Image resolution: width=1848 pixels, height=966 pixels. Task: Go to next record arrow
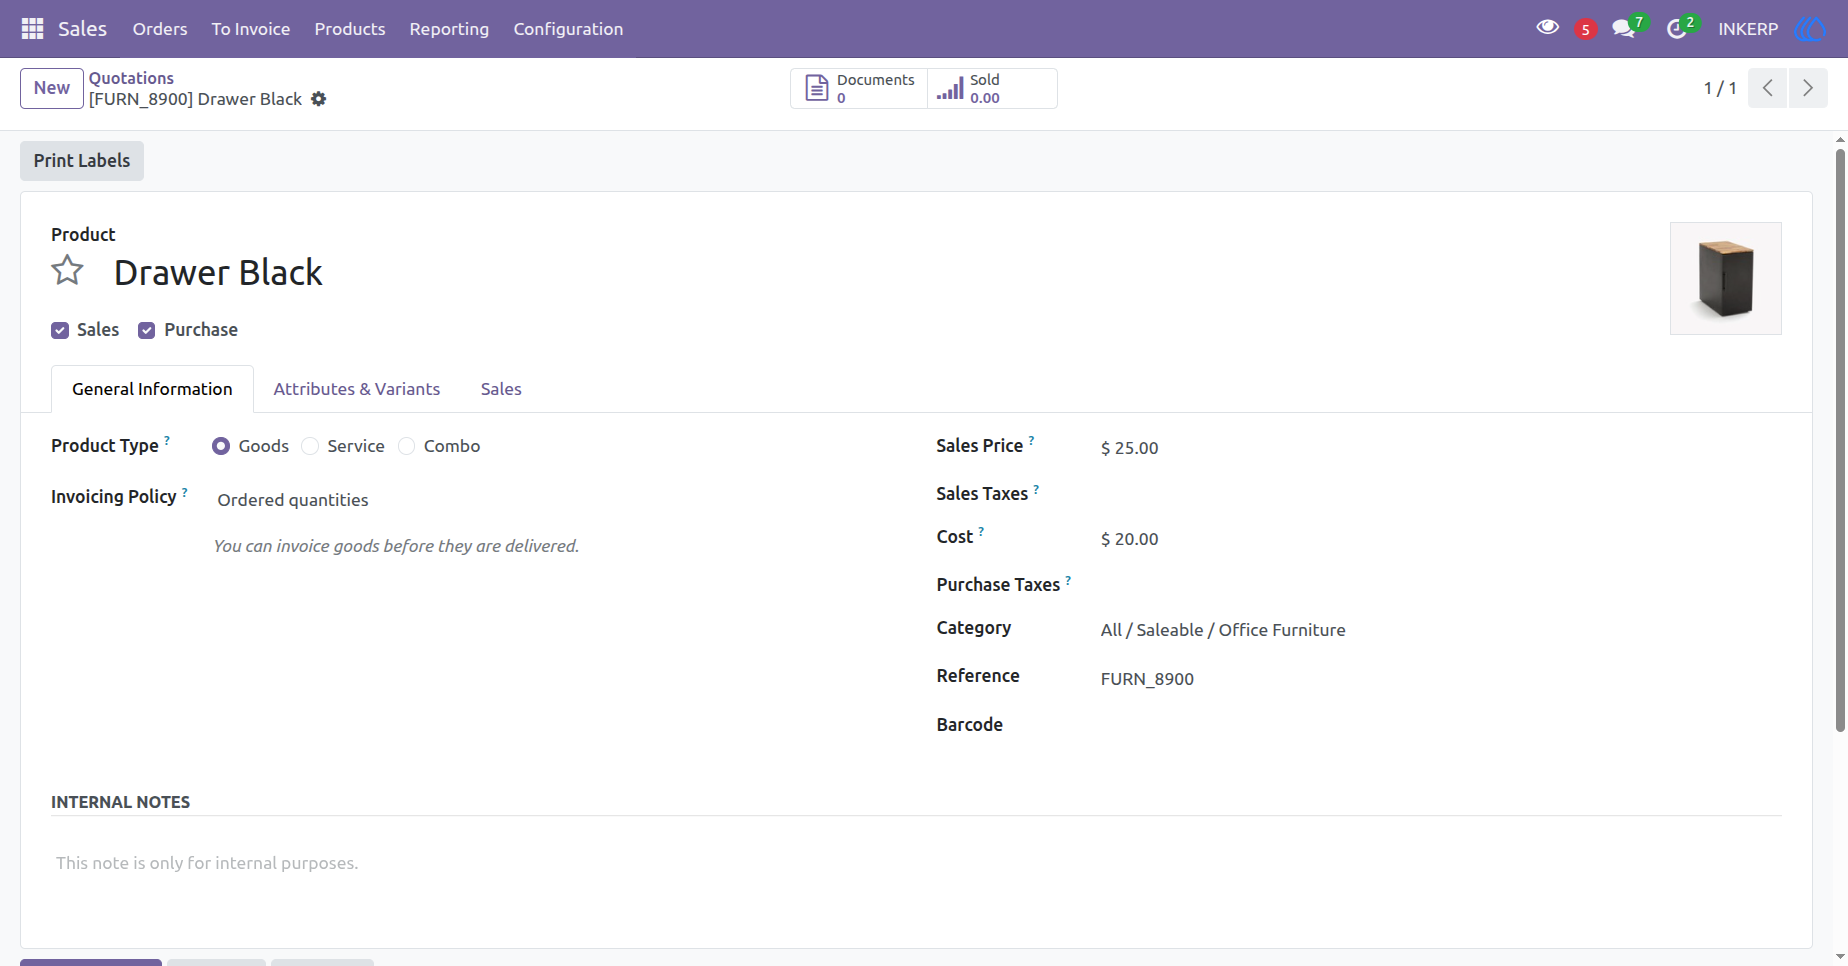click(x=1808, y=88)
